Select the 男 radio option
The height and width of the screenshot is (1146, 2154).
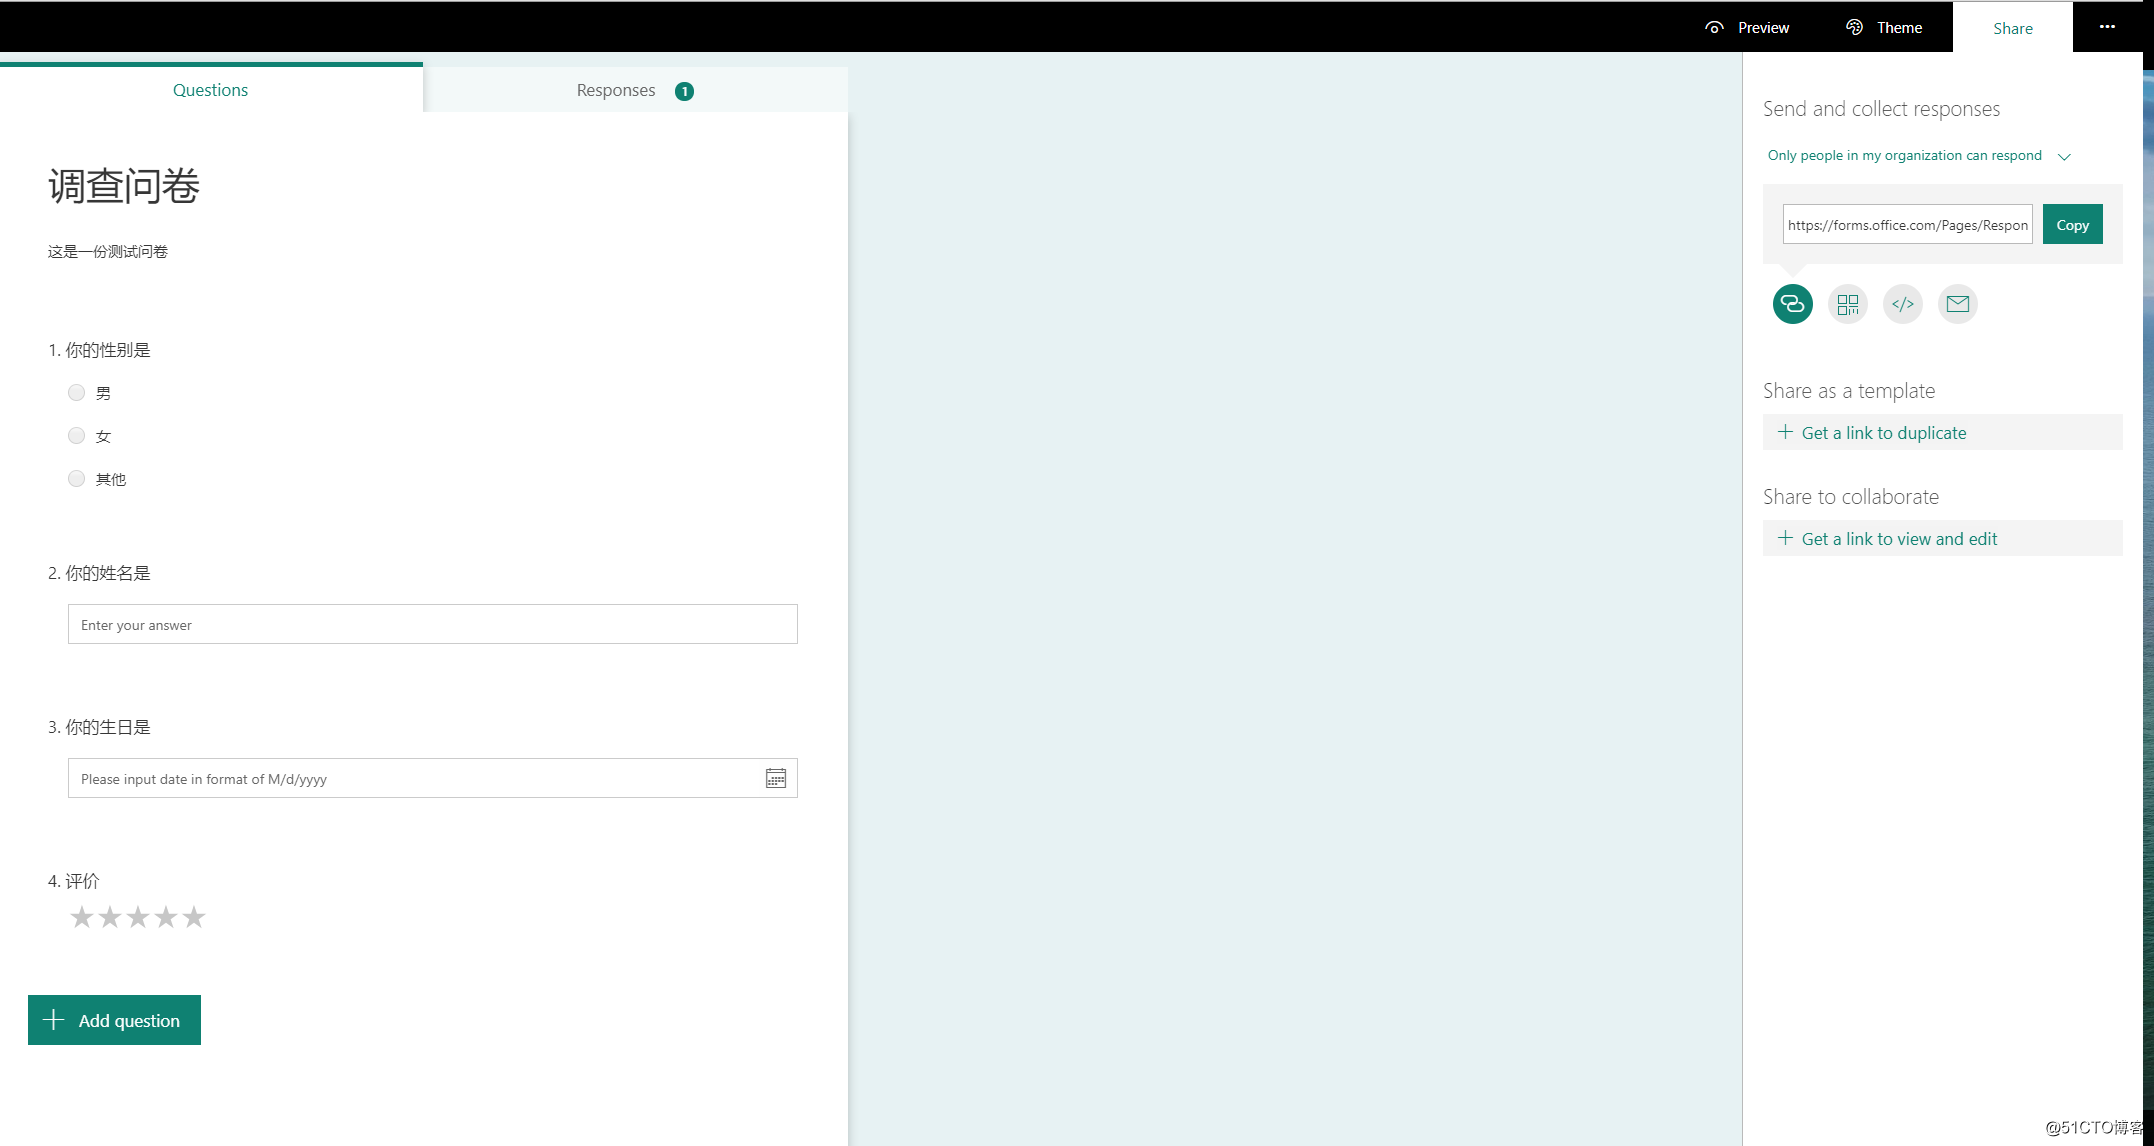(x=77, y=393)
